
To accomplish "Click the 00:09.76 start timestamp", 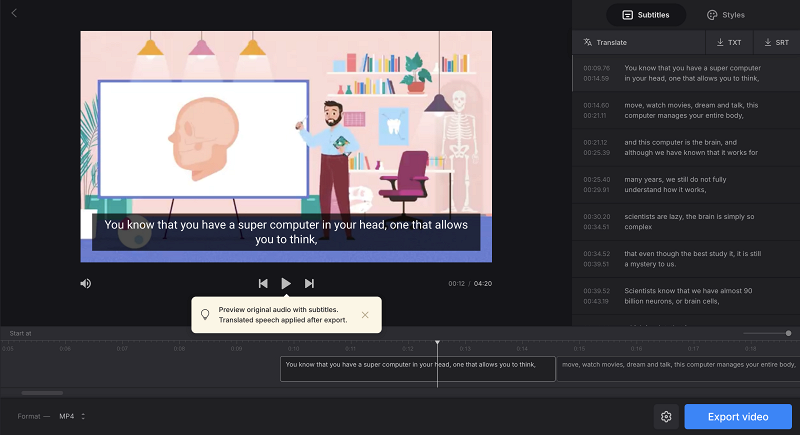I will (596, 68).
